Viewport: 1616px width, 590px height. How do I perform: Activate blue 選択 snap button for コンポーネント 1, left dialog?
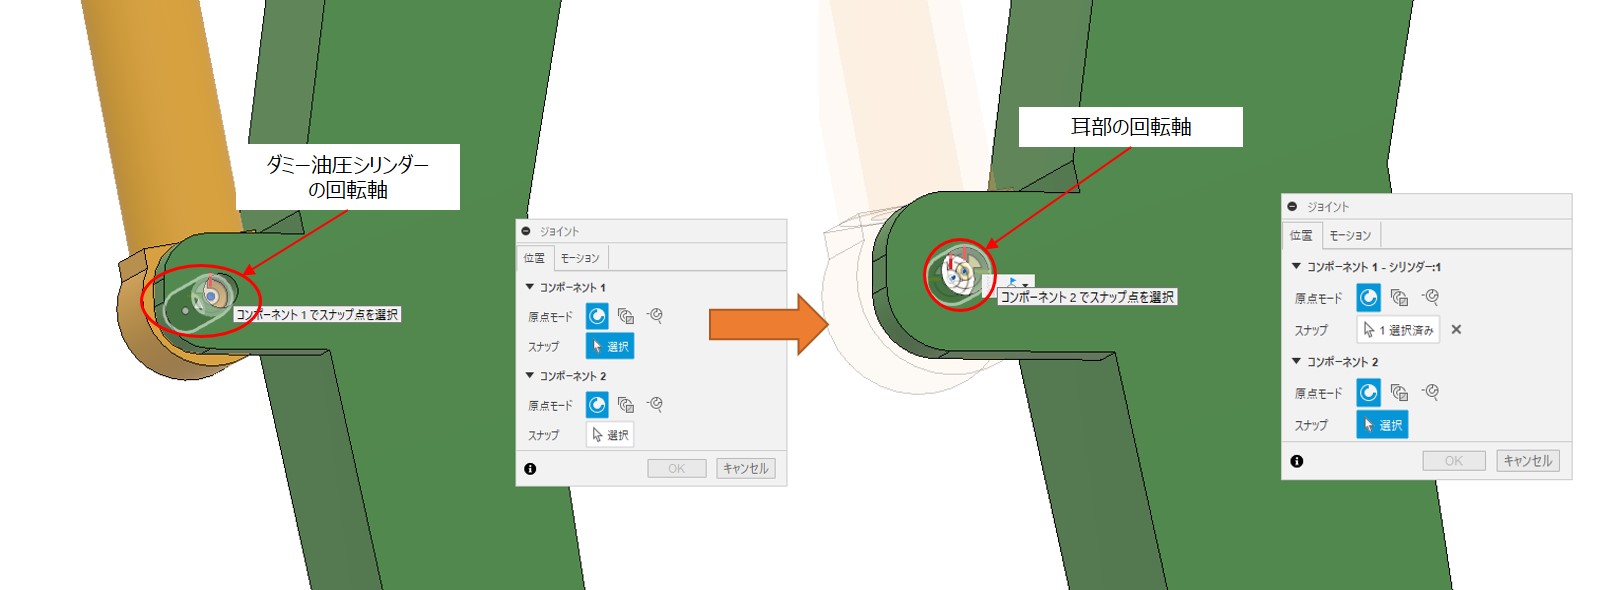[610, 346]
